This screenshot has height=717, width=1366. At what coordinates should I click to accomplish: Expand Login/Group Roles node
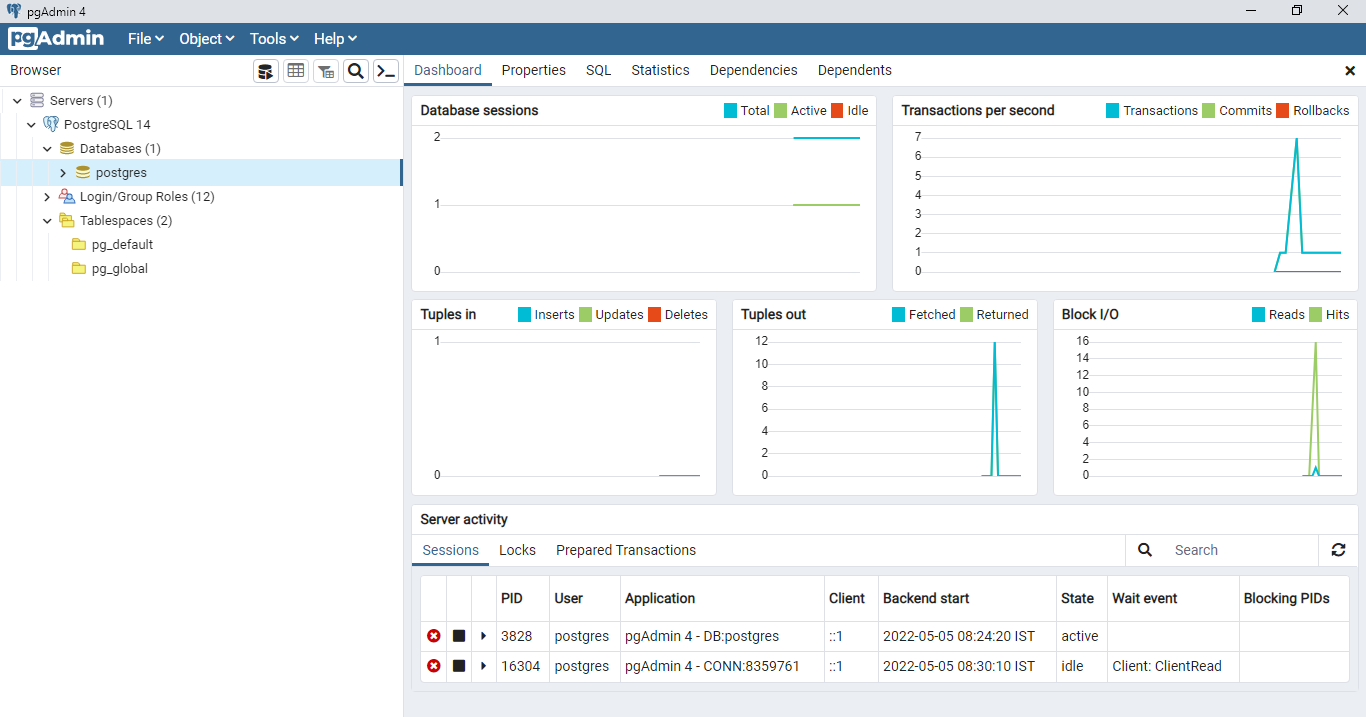[47, 197]
